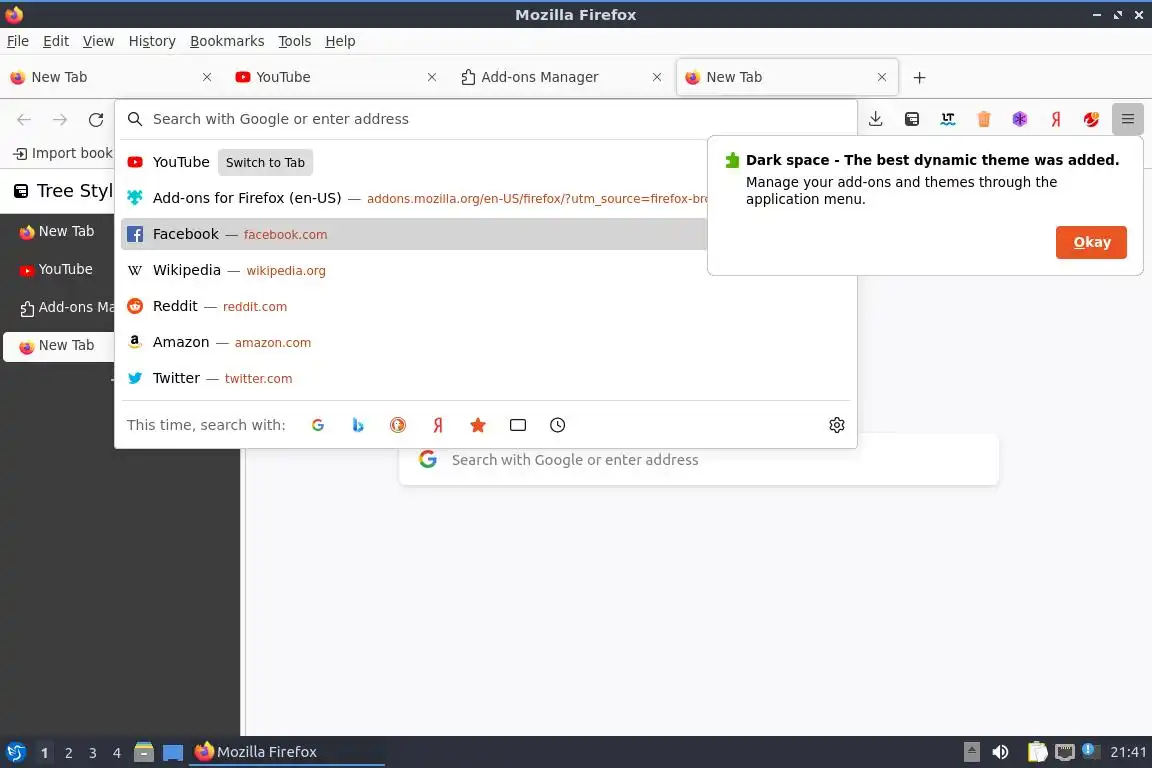Switch to the YouTube tab in tab bar

pyautogui.click(x=336, y=77)
